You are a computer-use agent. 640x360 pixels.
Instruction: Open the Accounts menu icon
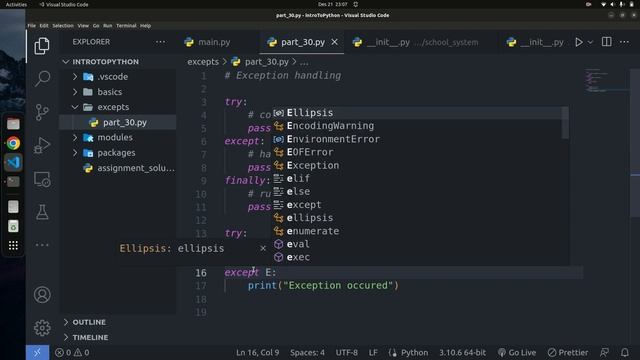(42, 295)
